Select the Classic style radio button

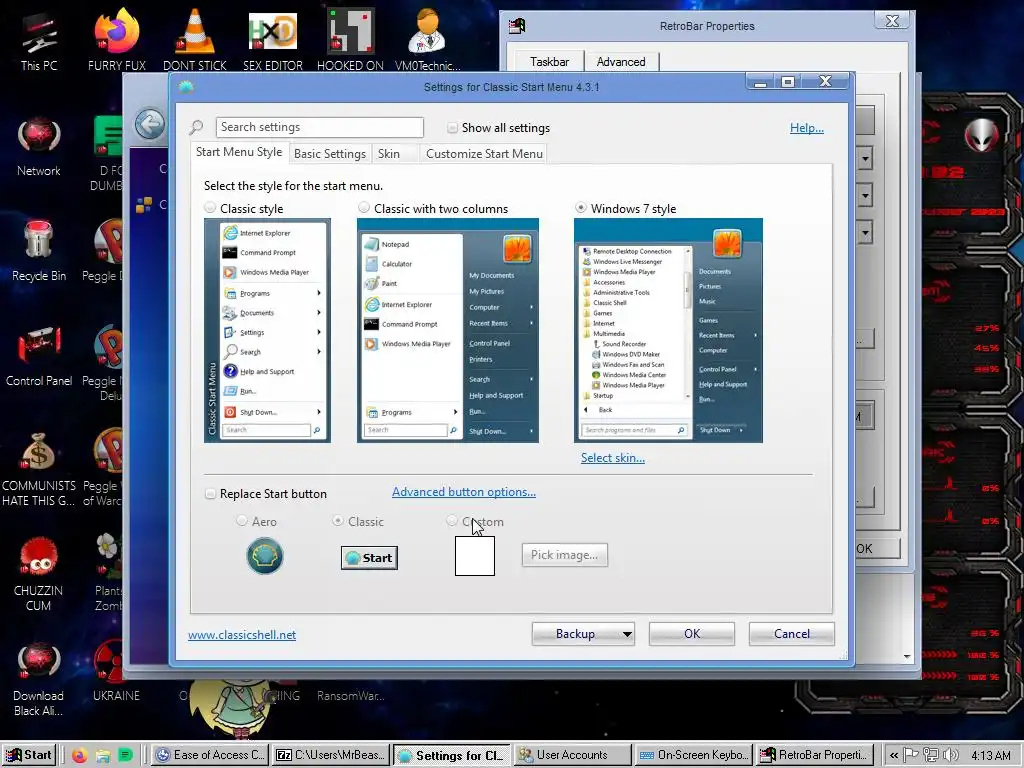(210, 208)
